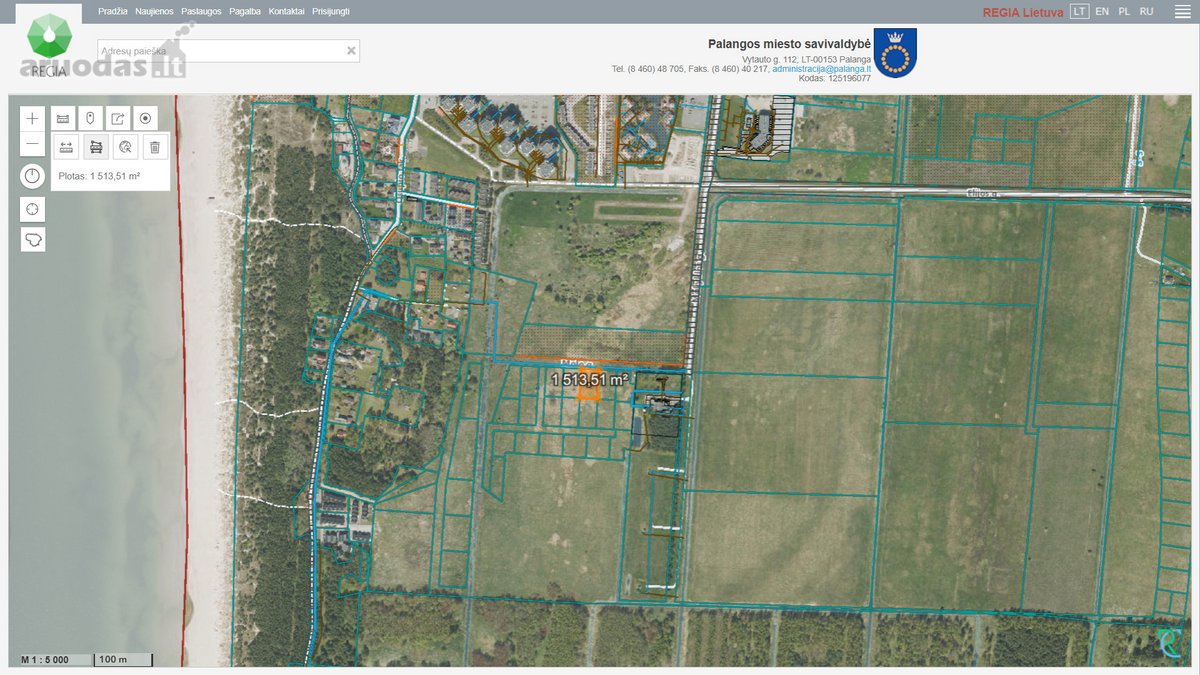Center map on my location crosshair

pos(33,209)
